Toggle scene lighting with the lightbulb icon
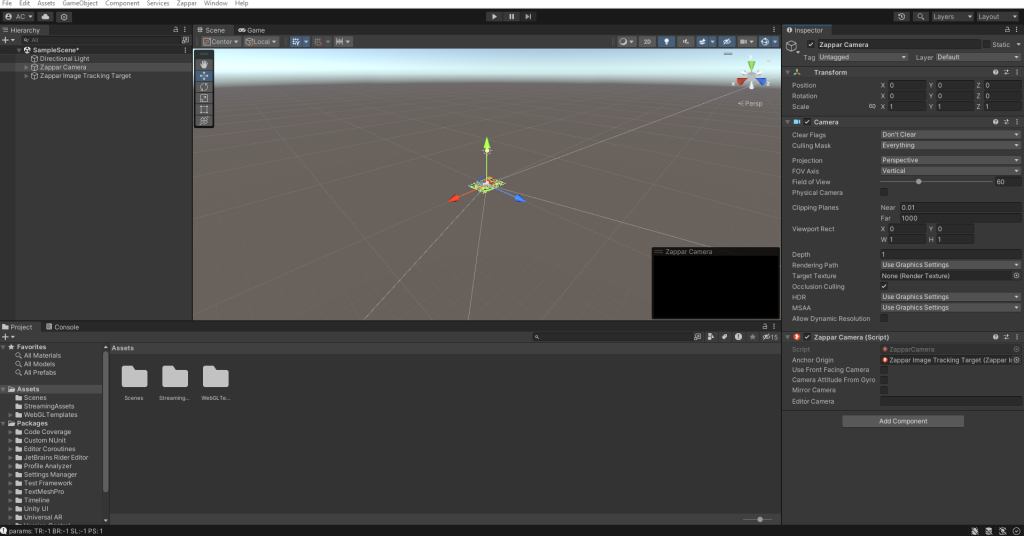Viewport: 1024px width, 536px height. click(668, 42)
